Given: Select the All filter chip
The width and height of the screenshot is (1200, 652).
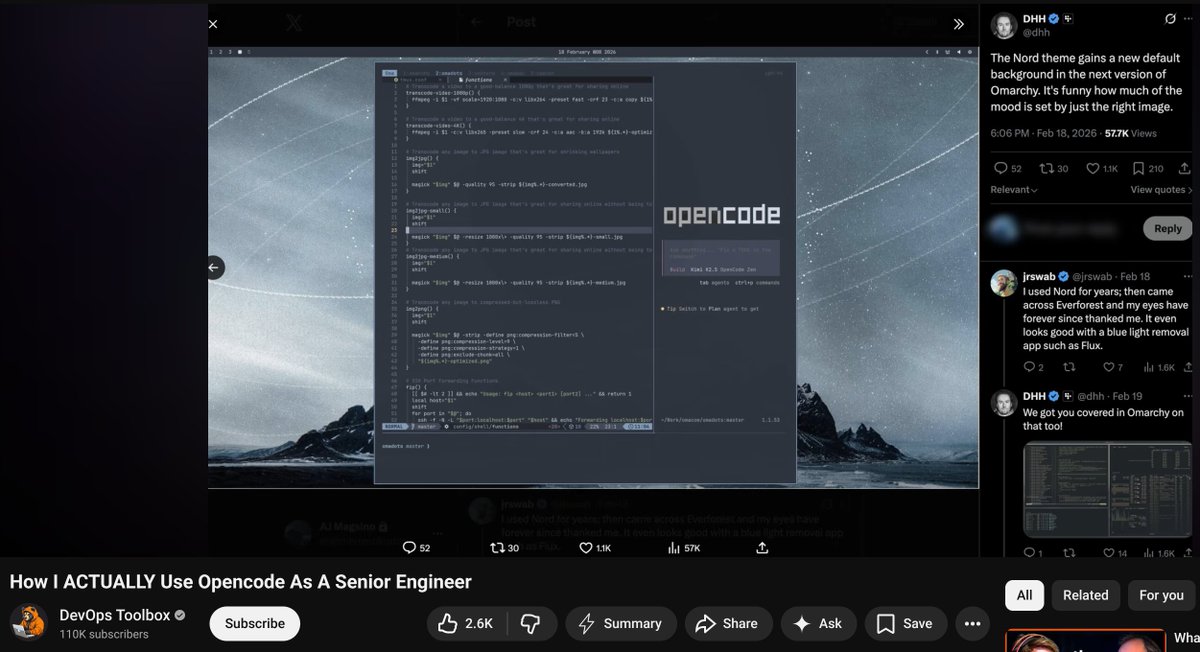Looking at the screenshot, I should 1024,595.
